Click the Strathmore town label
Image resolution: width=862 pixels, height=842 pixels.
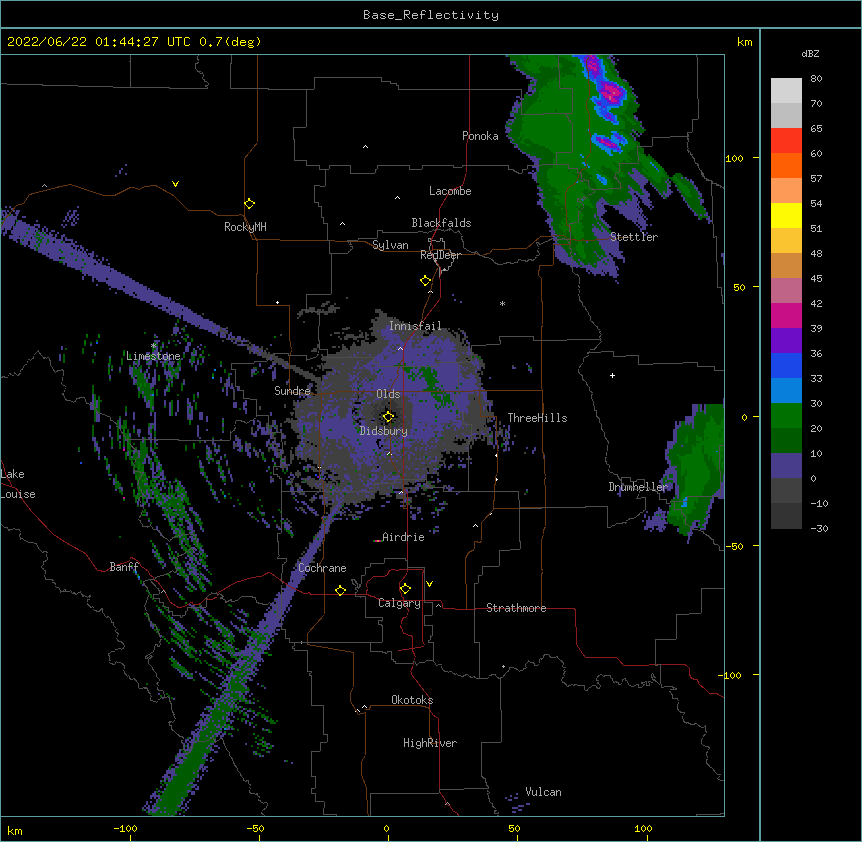tap(516, 608)
